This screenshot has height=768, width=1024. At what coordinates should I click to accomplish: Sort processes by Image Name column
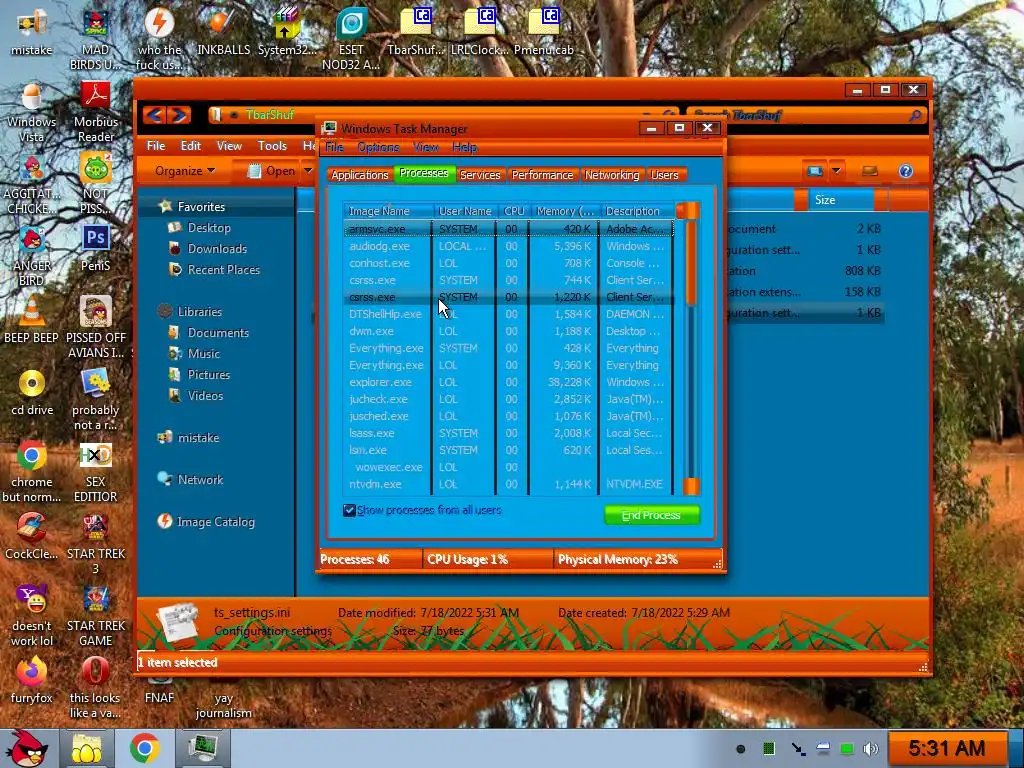coord(389,211)
